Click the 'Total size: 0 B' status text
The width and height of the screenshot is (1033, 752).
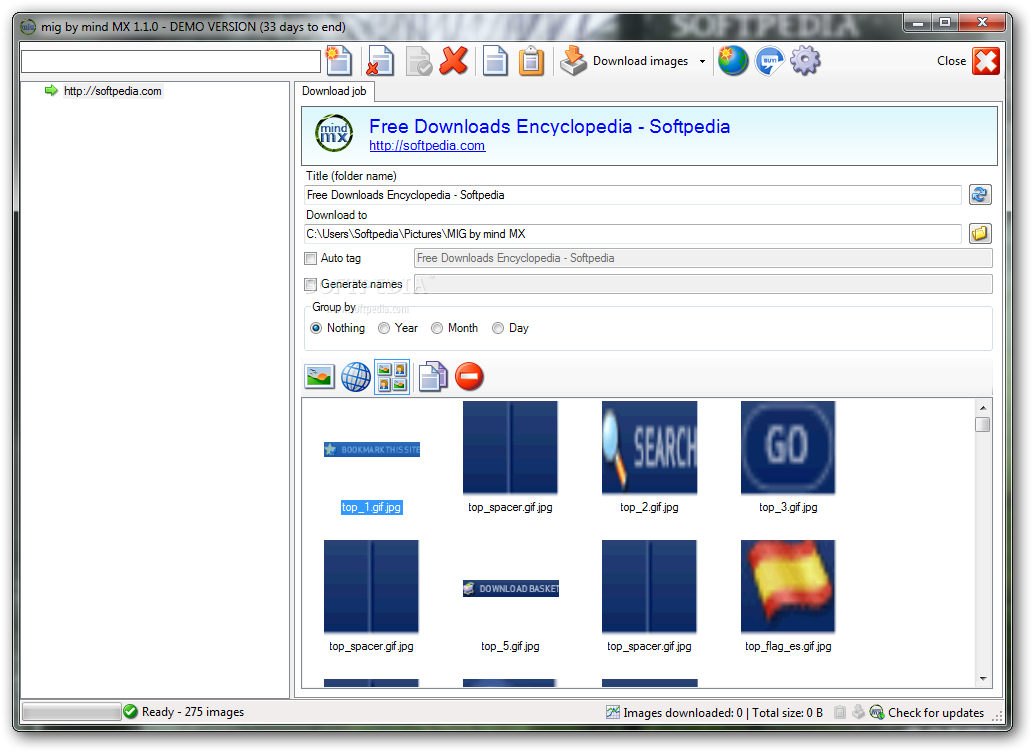click(787, 712)
